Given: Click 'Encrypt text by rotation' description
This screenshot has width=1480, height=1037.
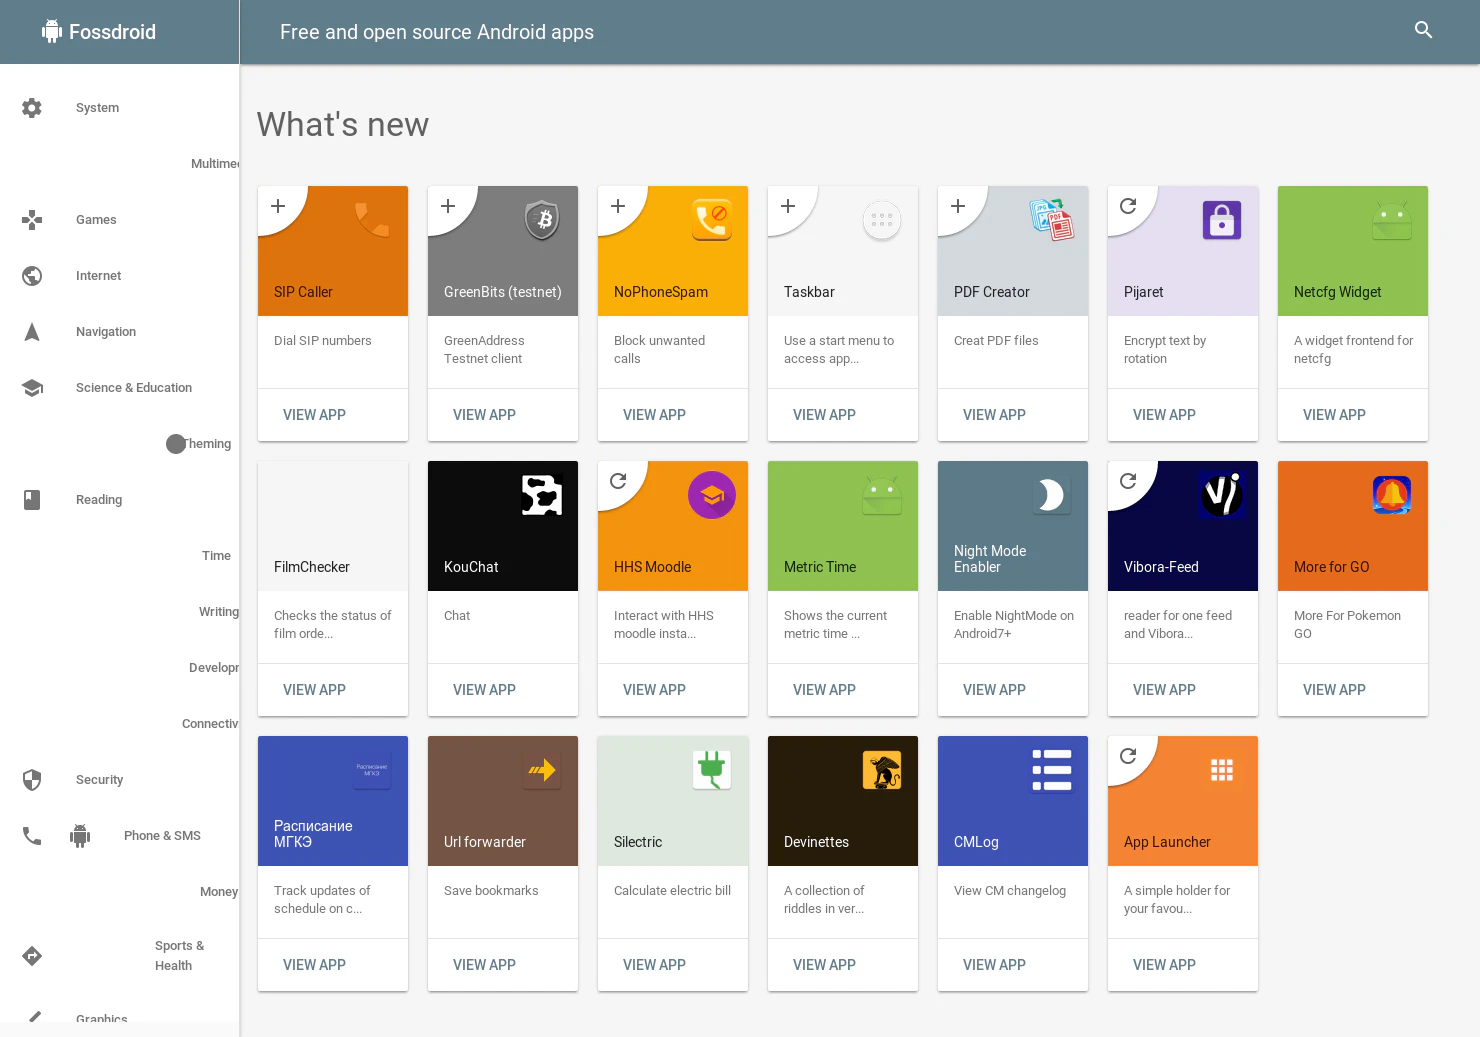Looking at the screenshot, I should click(1165, 350).
